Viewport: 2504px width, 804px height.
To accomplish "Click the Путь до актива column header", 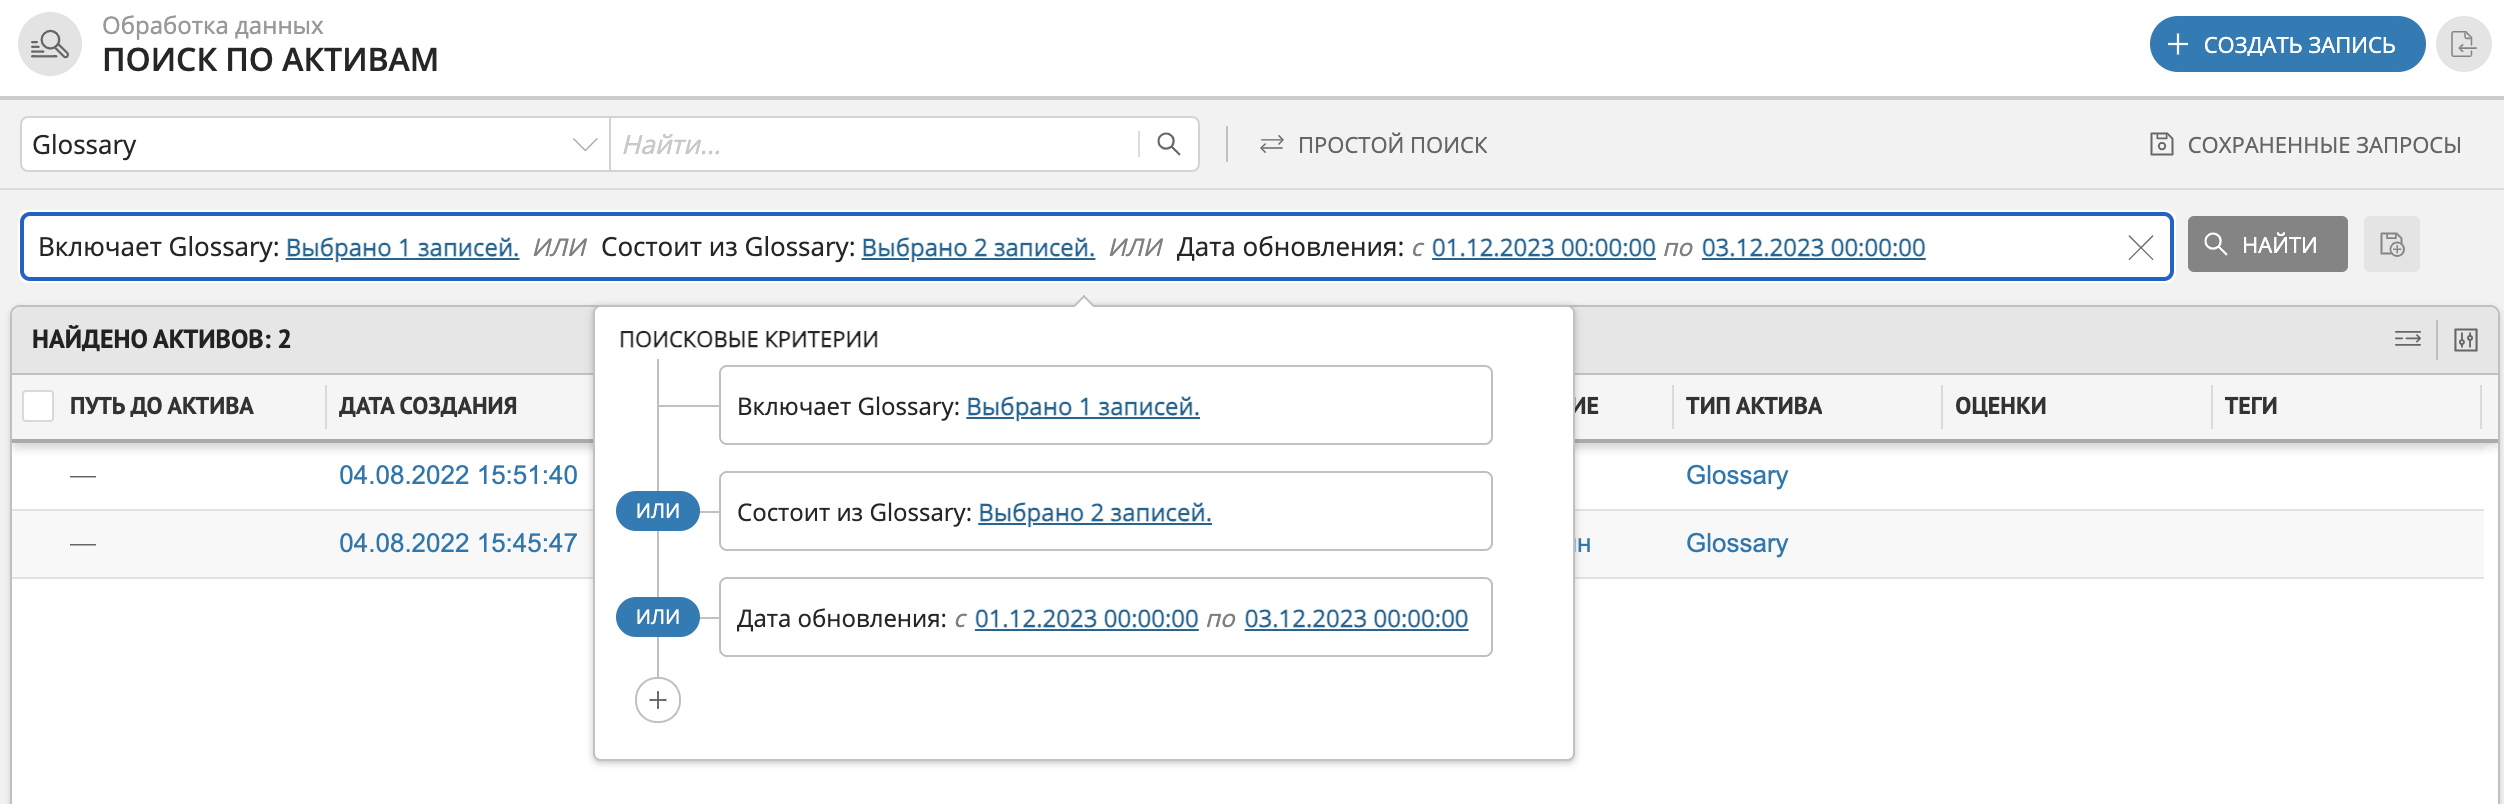I will pyautogui.click(x=161, y=406).
